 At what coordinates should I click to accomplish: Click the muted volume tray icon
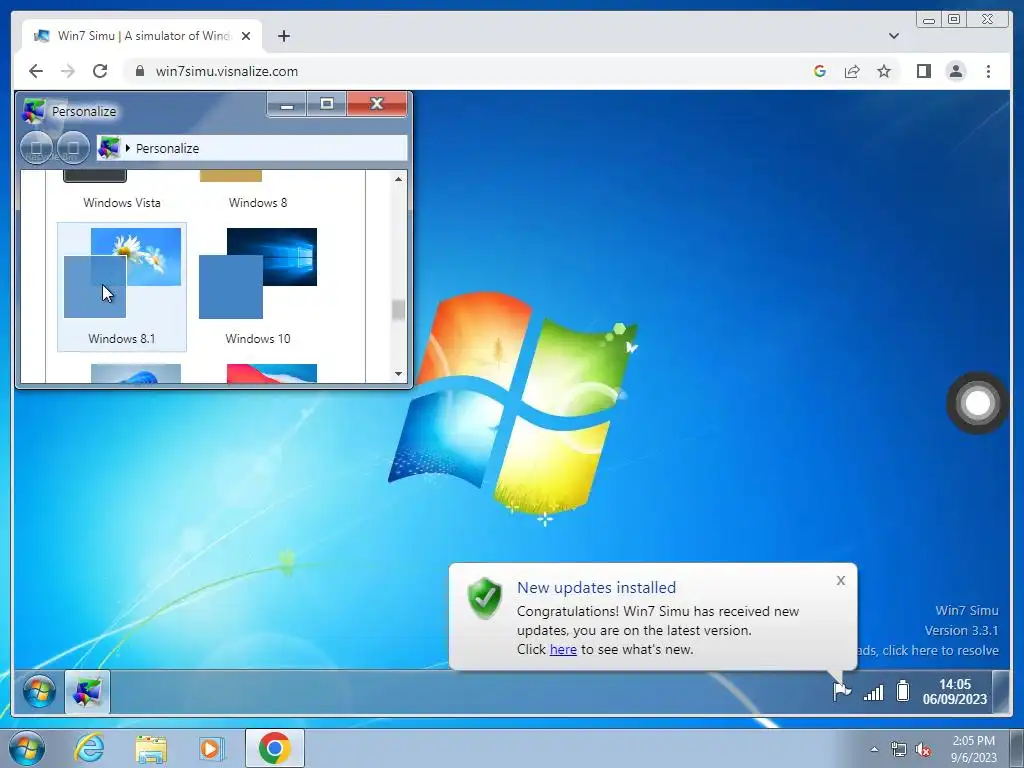(x=923, y=750)
